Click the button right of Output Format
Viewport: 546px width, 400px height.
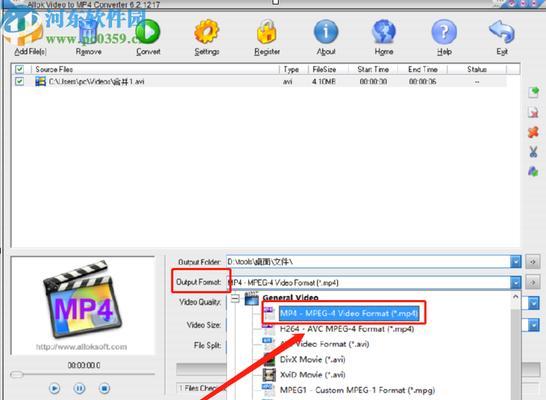533,282
